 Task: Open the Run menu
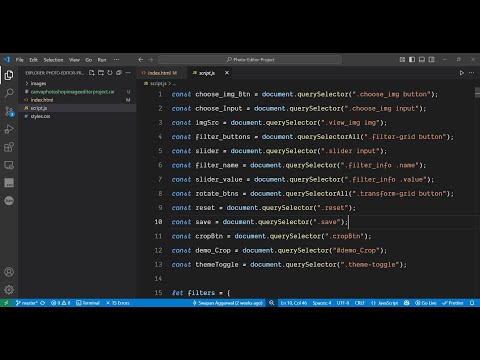click(102, 60)
